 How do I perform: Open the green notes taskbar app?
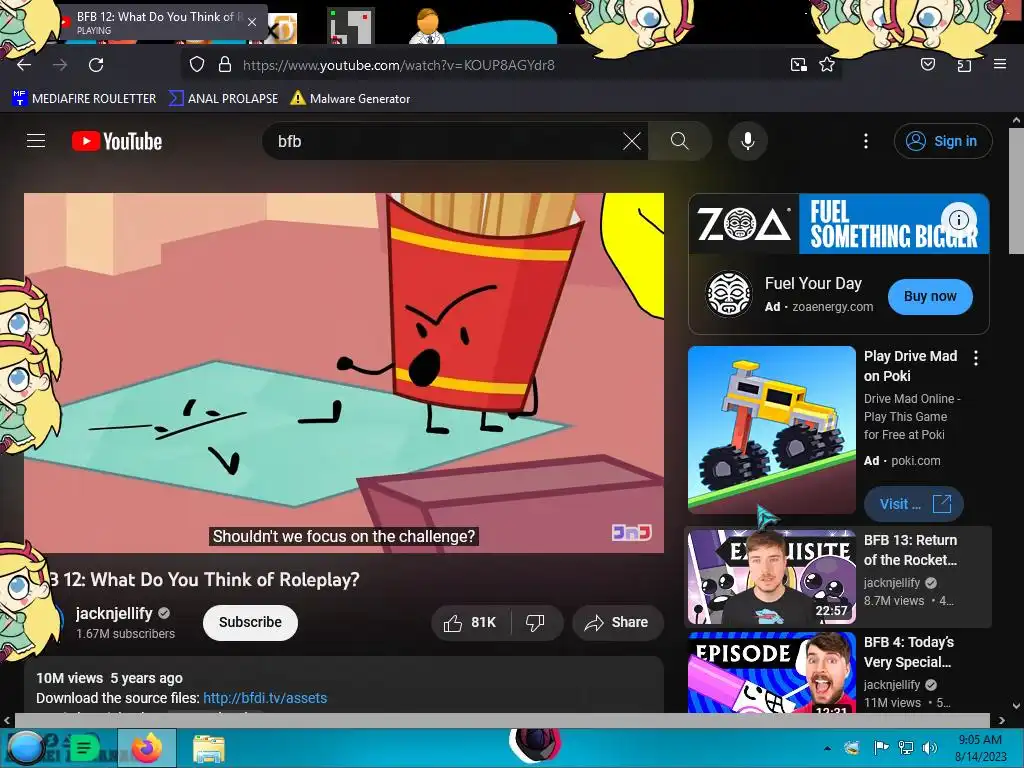(84, 748)
